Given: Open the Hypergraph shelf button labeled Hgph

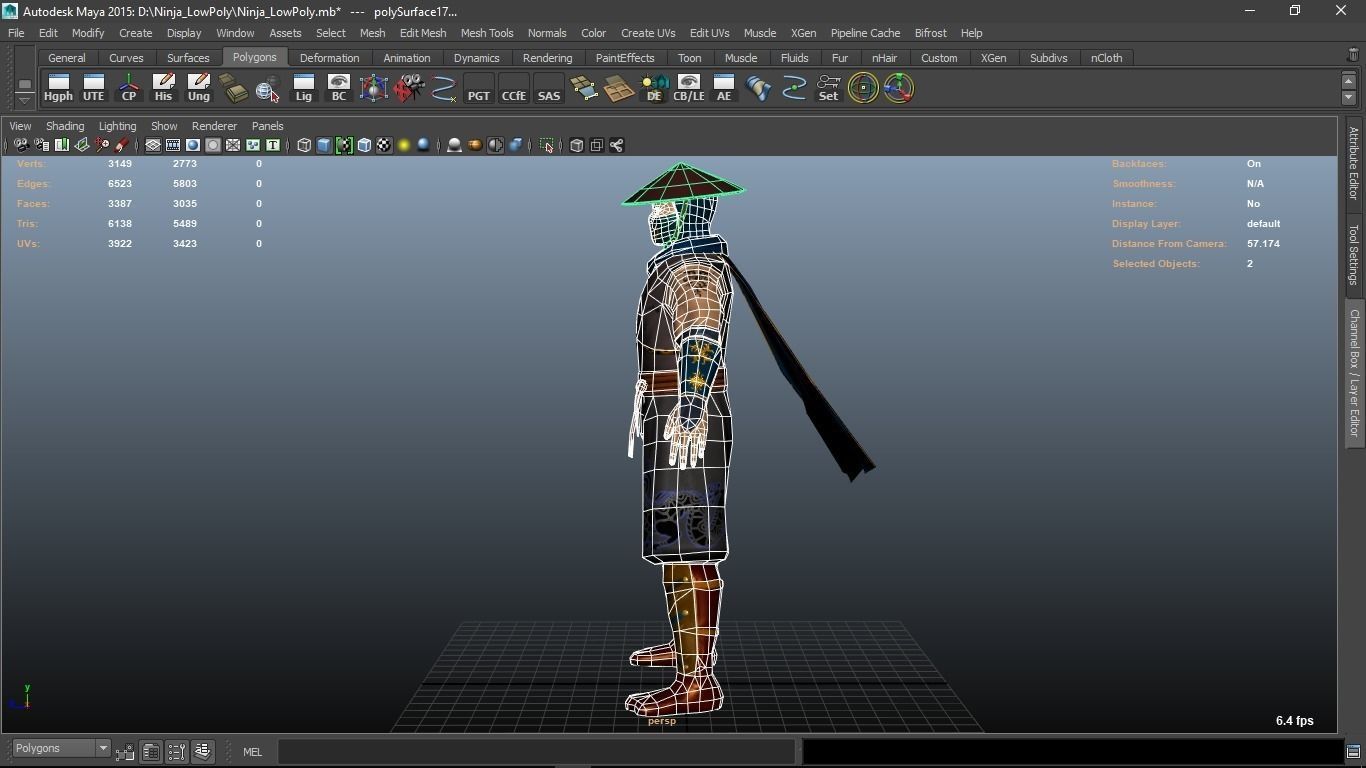Looking at the screenshot, I should pos(58,88).
